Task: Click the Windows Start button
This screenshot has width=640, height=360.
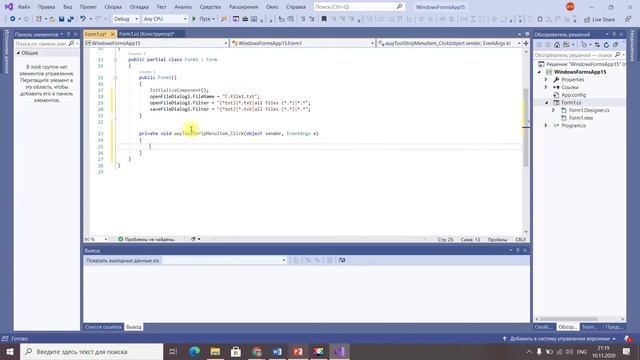Action: (x=10, y=351)
